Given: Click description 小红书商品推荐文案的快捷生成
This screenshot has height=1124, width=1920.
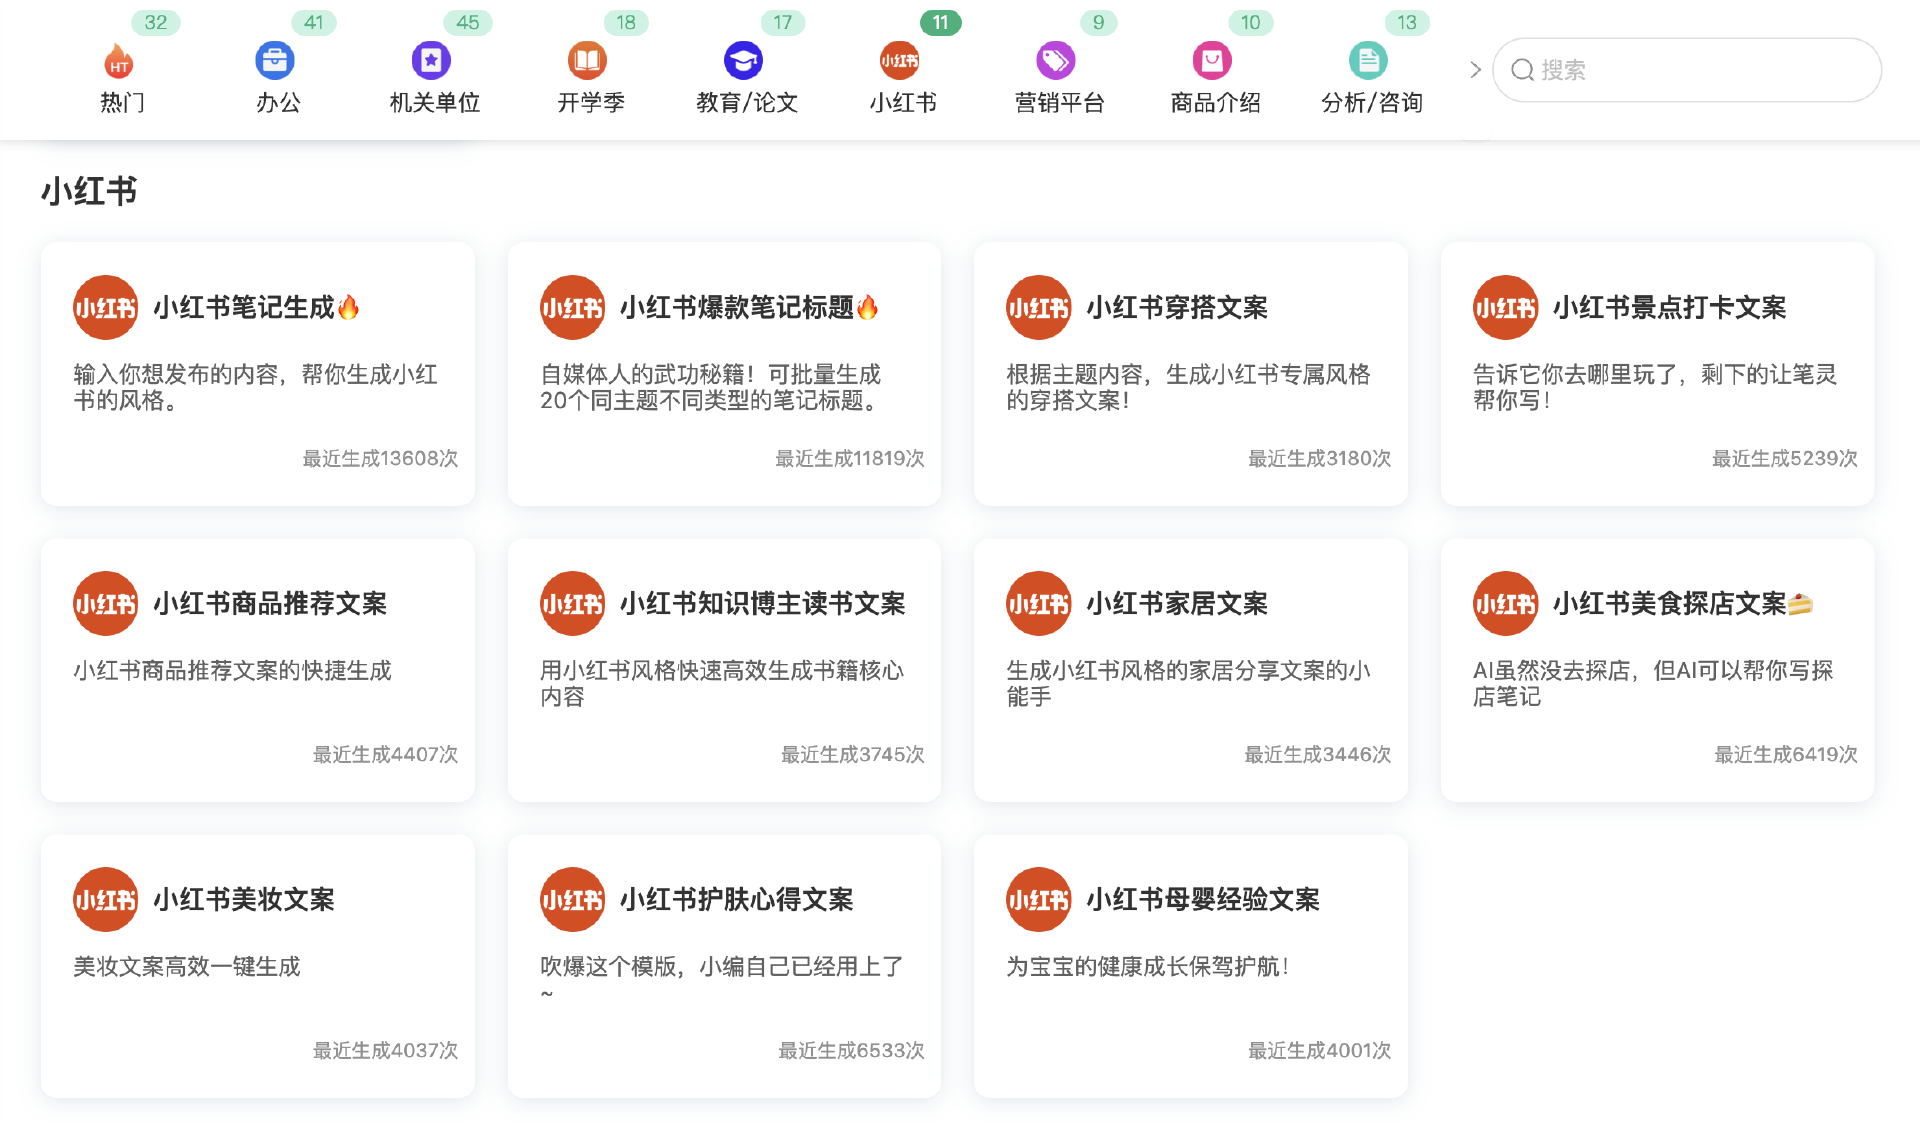Looking at the screenshot, I should pos(232,670).
